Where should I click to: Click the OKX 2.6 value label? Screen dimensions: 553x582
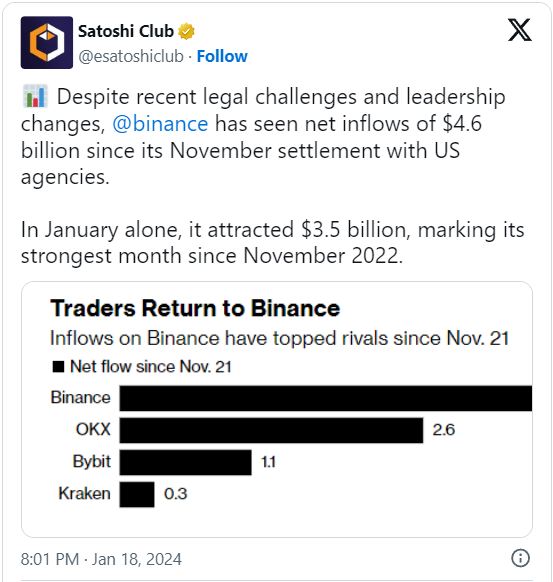444,430
